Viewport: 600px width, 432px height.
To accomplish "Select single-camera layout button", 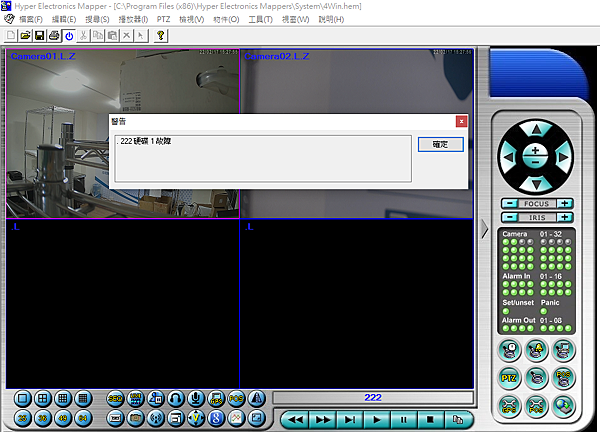I will point(23,399).
